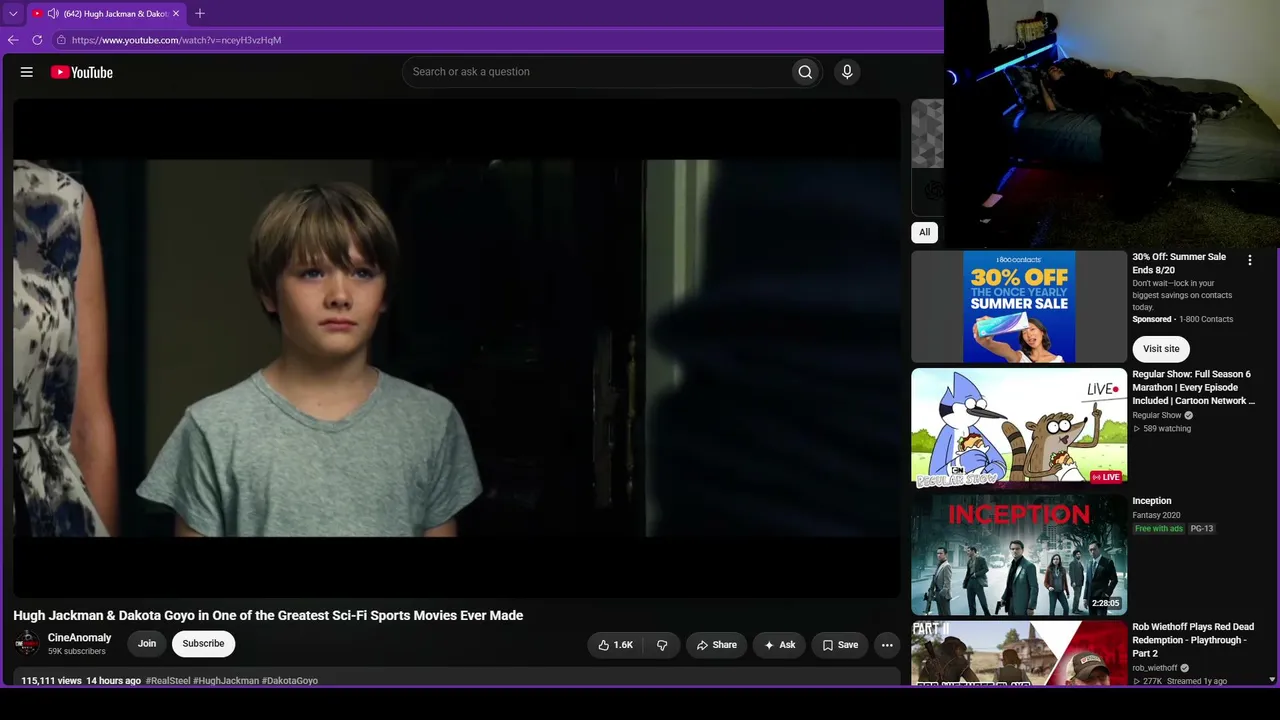
Task: Close the Hugh Jackman YouTube tab
Action: tap(176, 14)
